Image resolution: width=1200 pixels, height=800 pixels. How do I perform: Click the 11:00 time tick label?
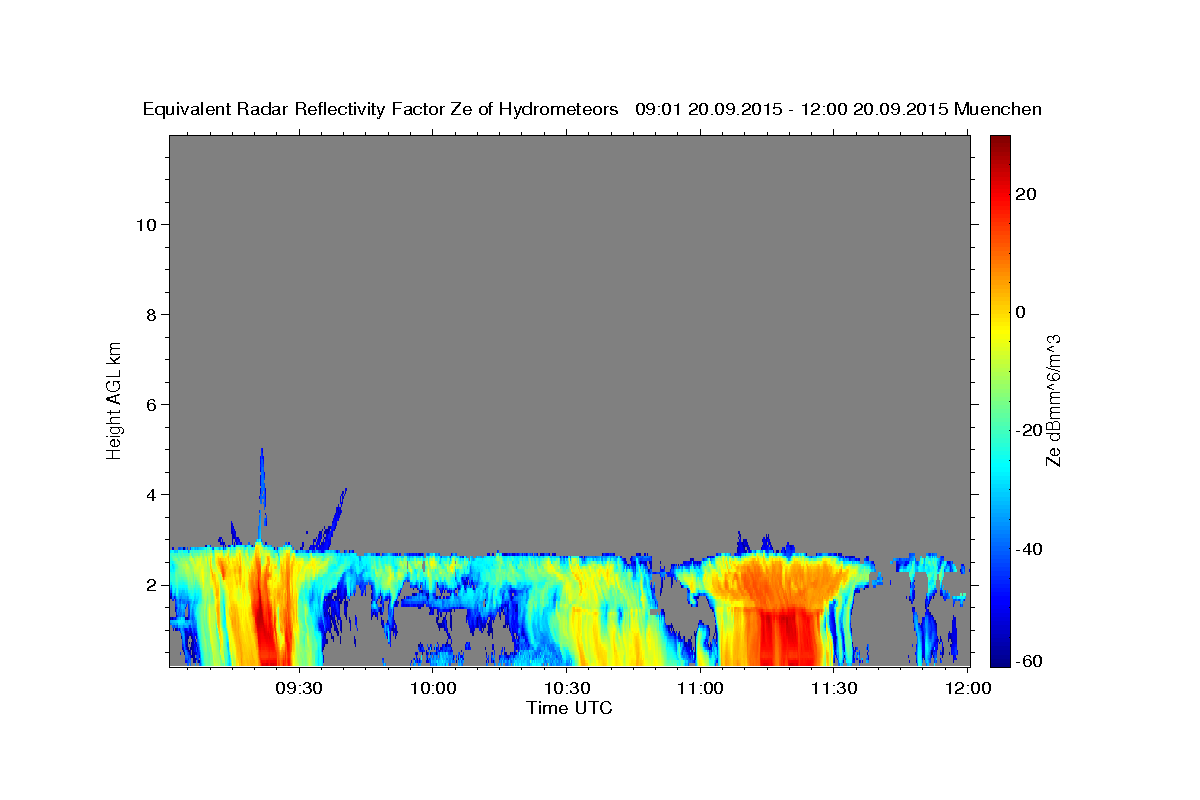pos(700,688)
